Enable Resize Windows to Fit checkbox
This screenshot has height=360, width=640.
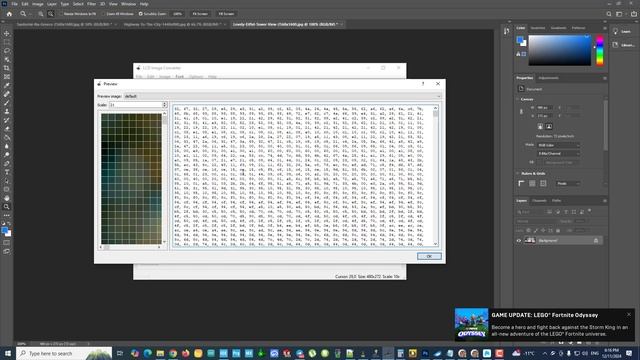61,14
